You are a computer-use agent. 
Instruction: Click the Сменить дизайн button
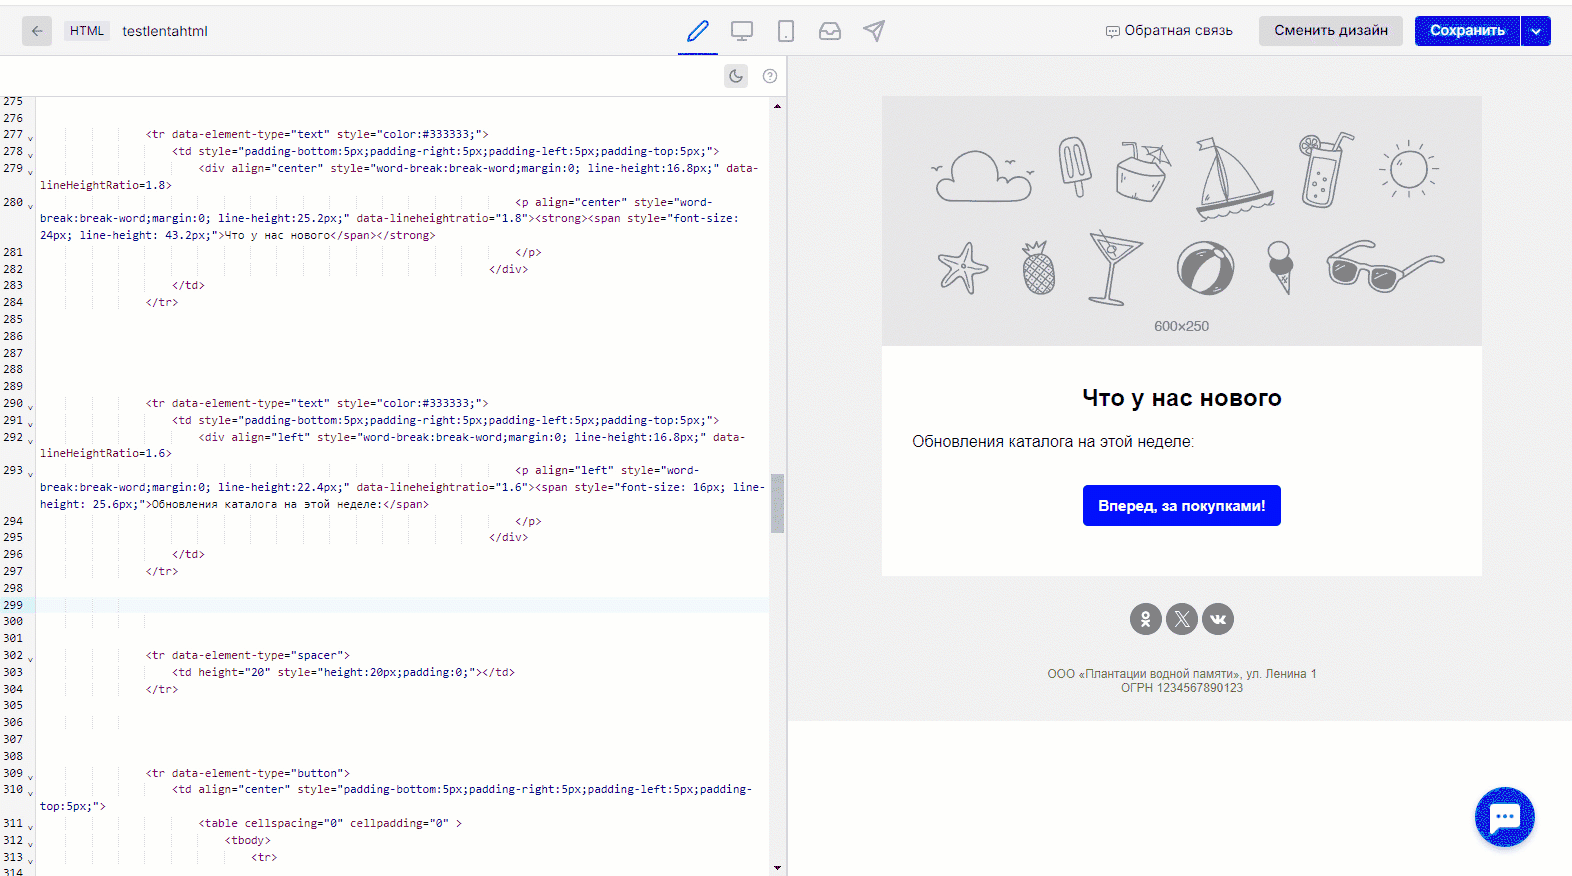click(1330, 31)
